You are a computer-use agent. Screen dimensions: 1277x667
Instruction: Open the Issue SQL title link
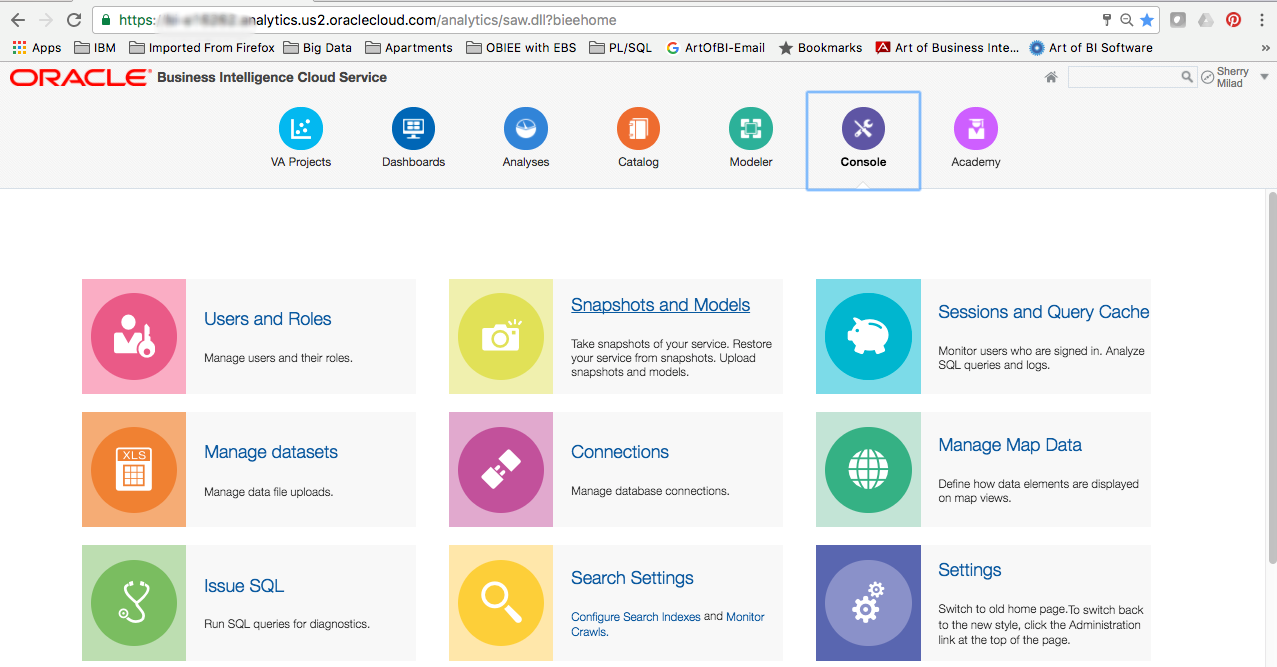pyautogui.click(x=244, y=586)
